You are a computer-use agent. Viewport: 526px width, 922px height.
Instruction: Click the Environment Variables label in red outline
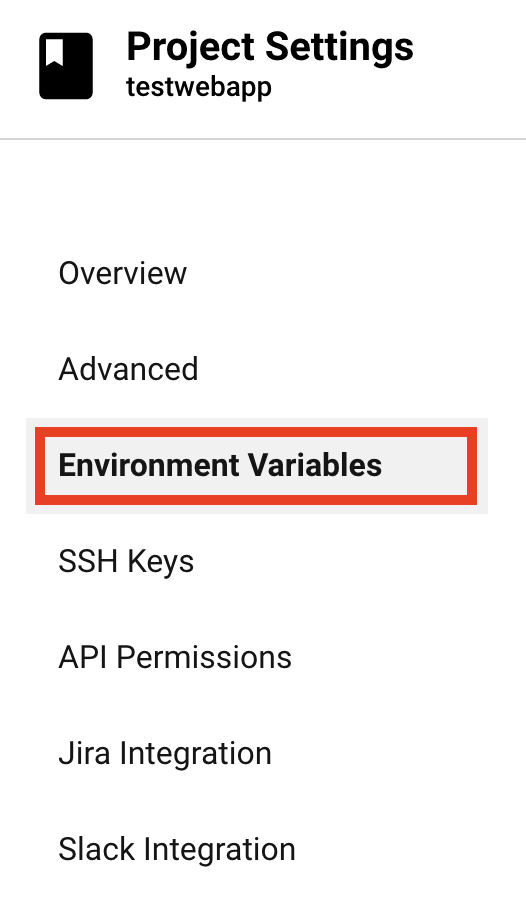220,465
